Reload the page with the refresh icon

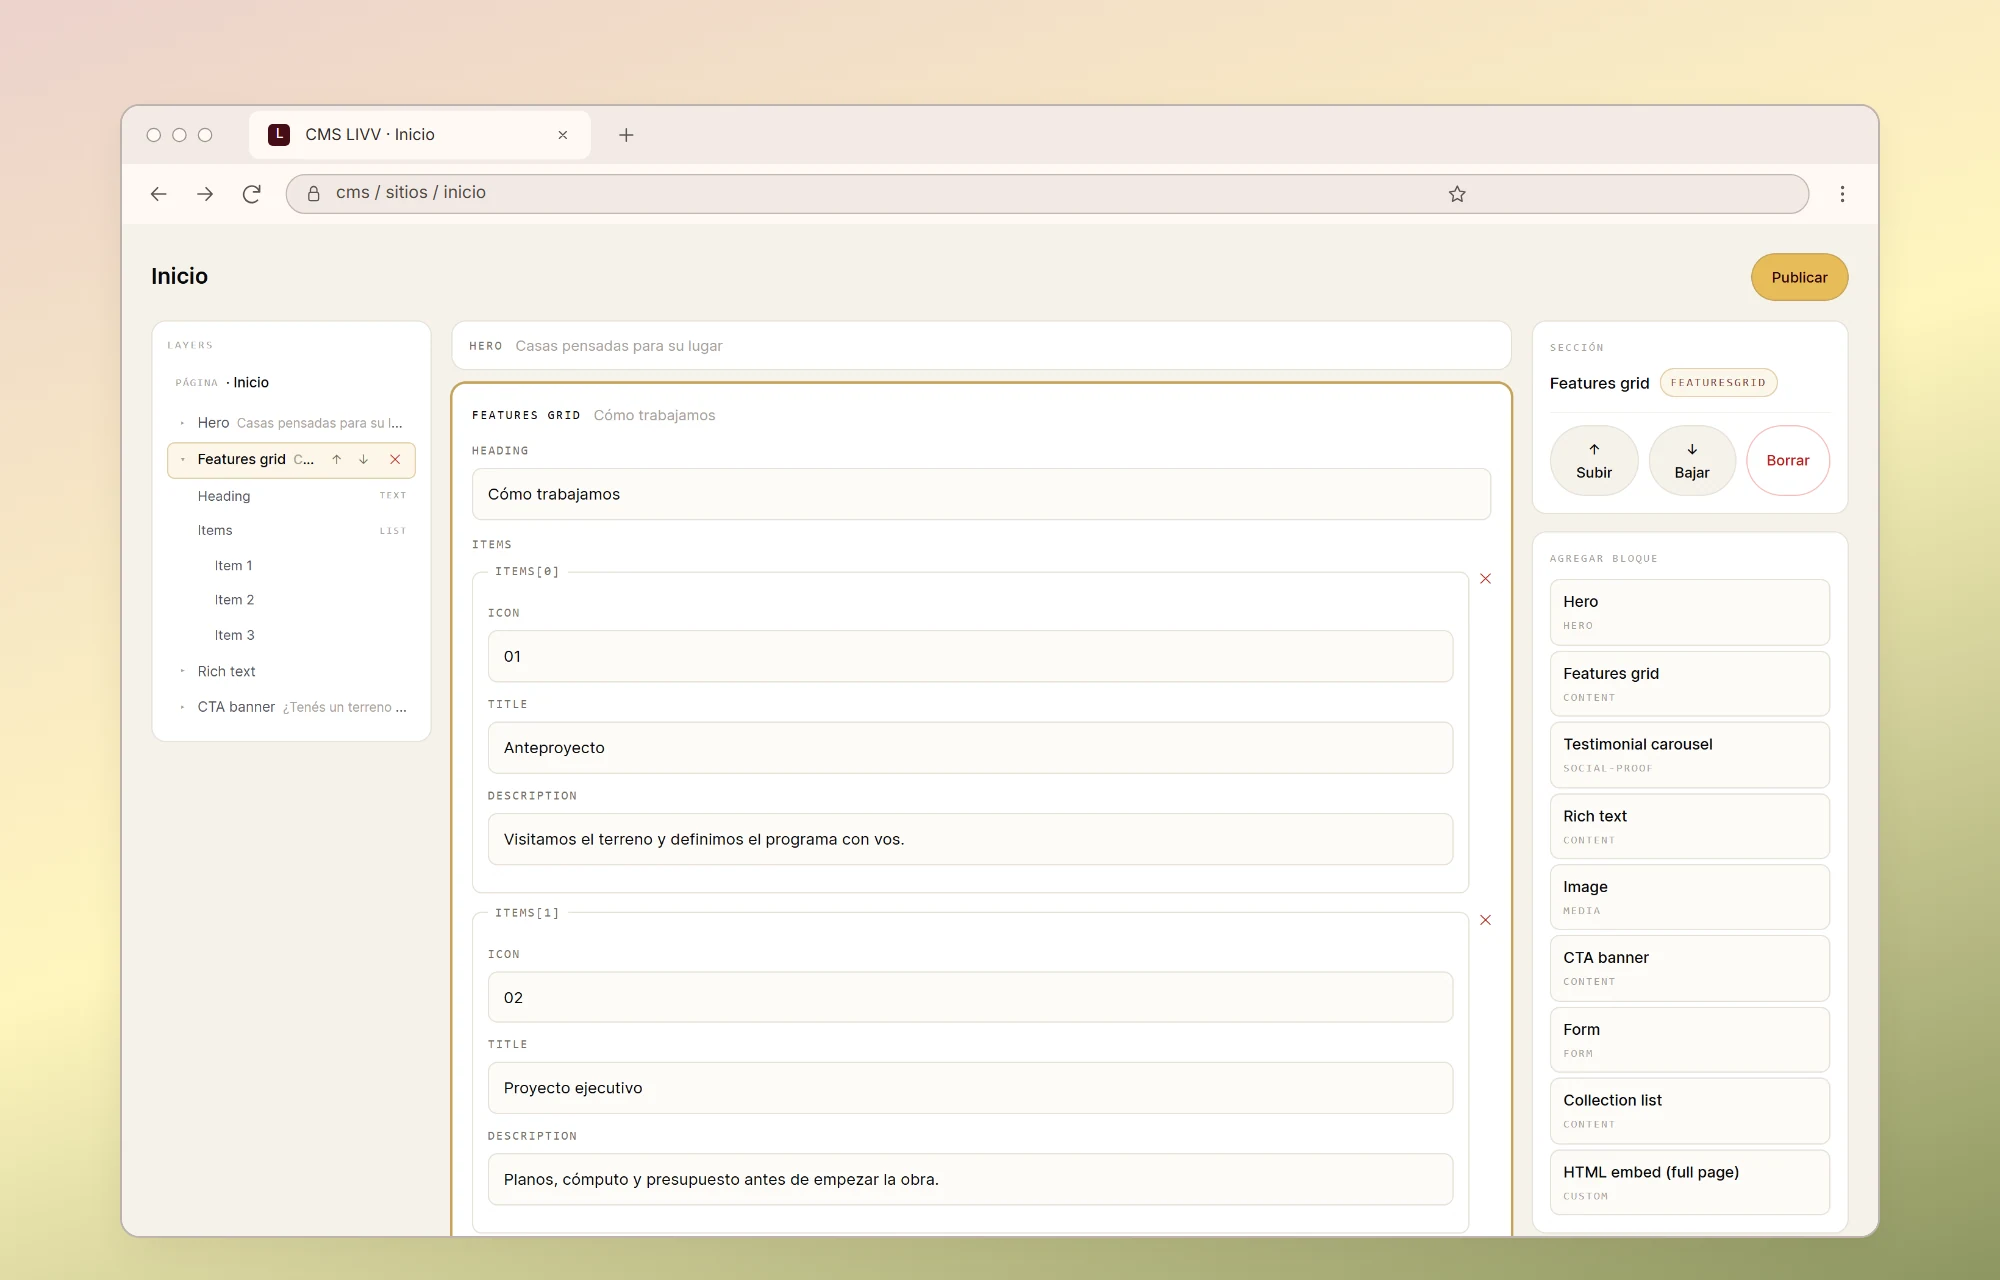(252, 194)
